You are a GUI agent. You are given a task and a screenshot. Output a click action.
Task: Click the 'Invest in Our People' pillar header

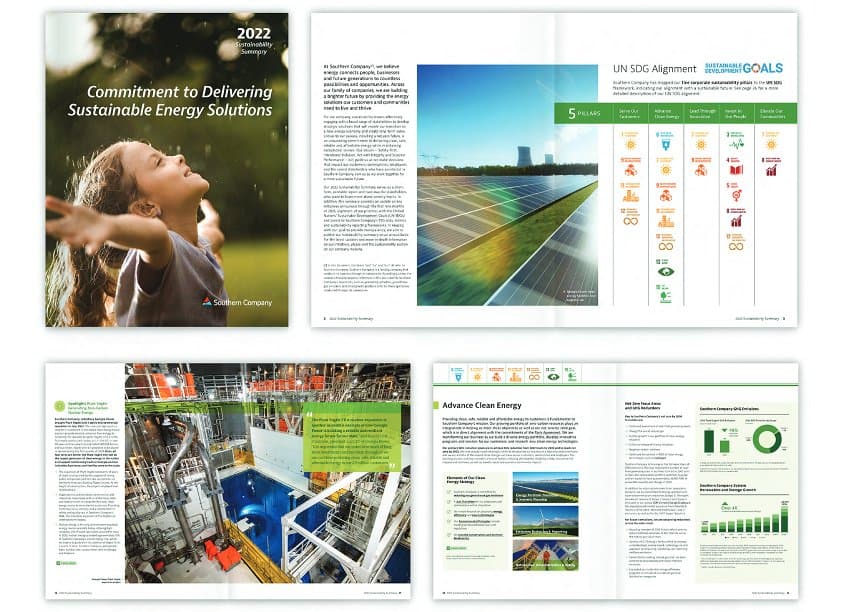pos(736,113)
